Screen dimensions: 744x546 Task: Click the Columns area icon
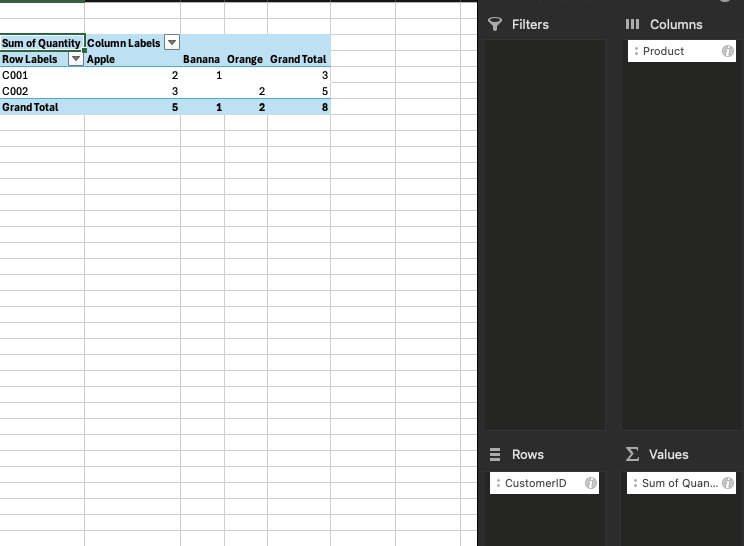(632, 24)
